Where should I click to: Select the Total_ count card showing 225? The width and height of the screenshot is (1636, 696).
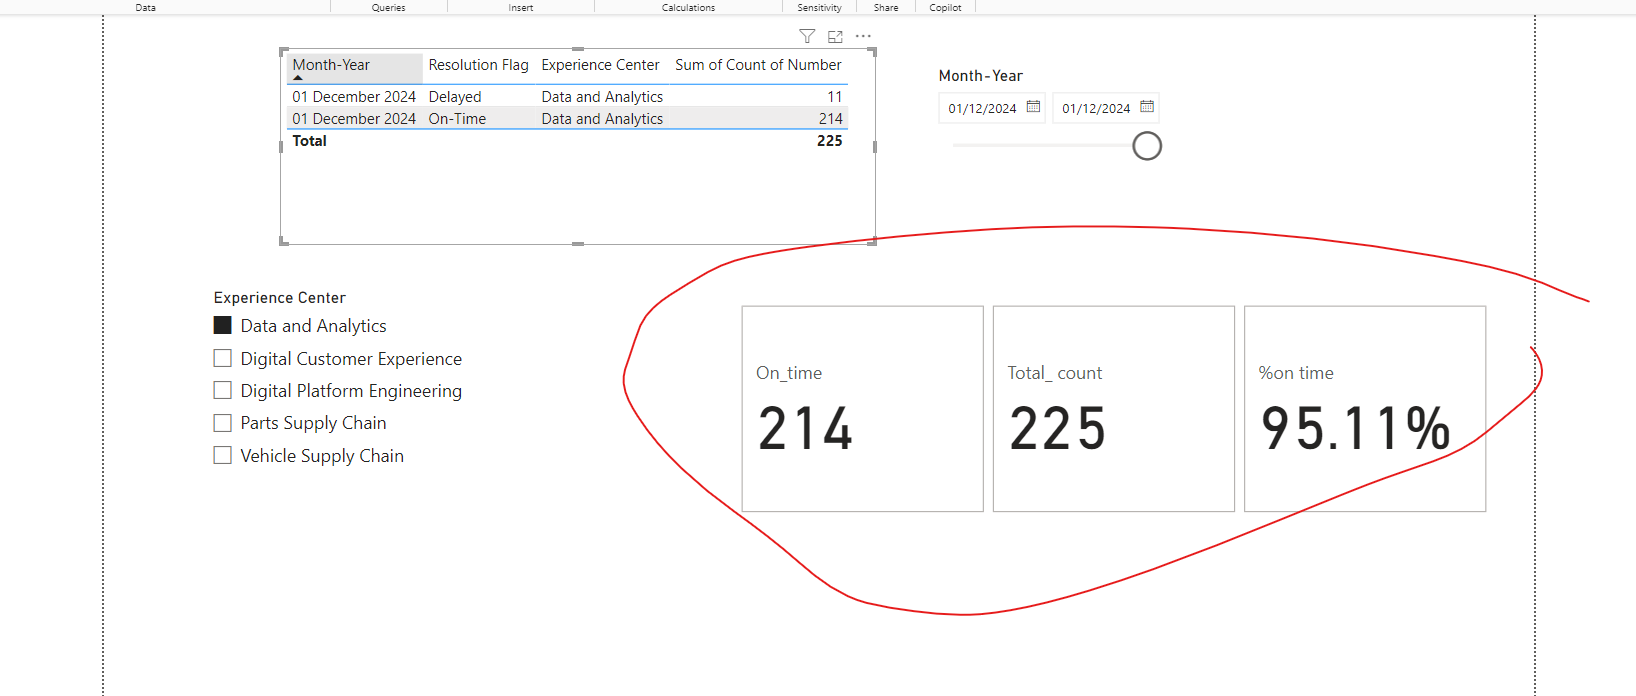(1113, 408)
